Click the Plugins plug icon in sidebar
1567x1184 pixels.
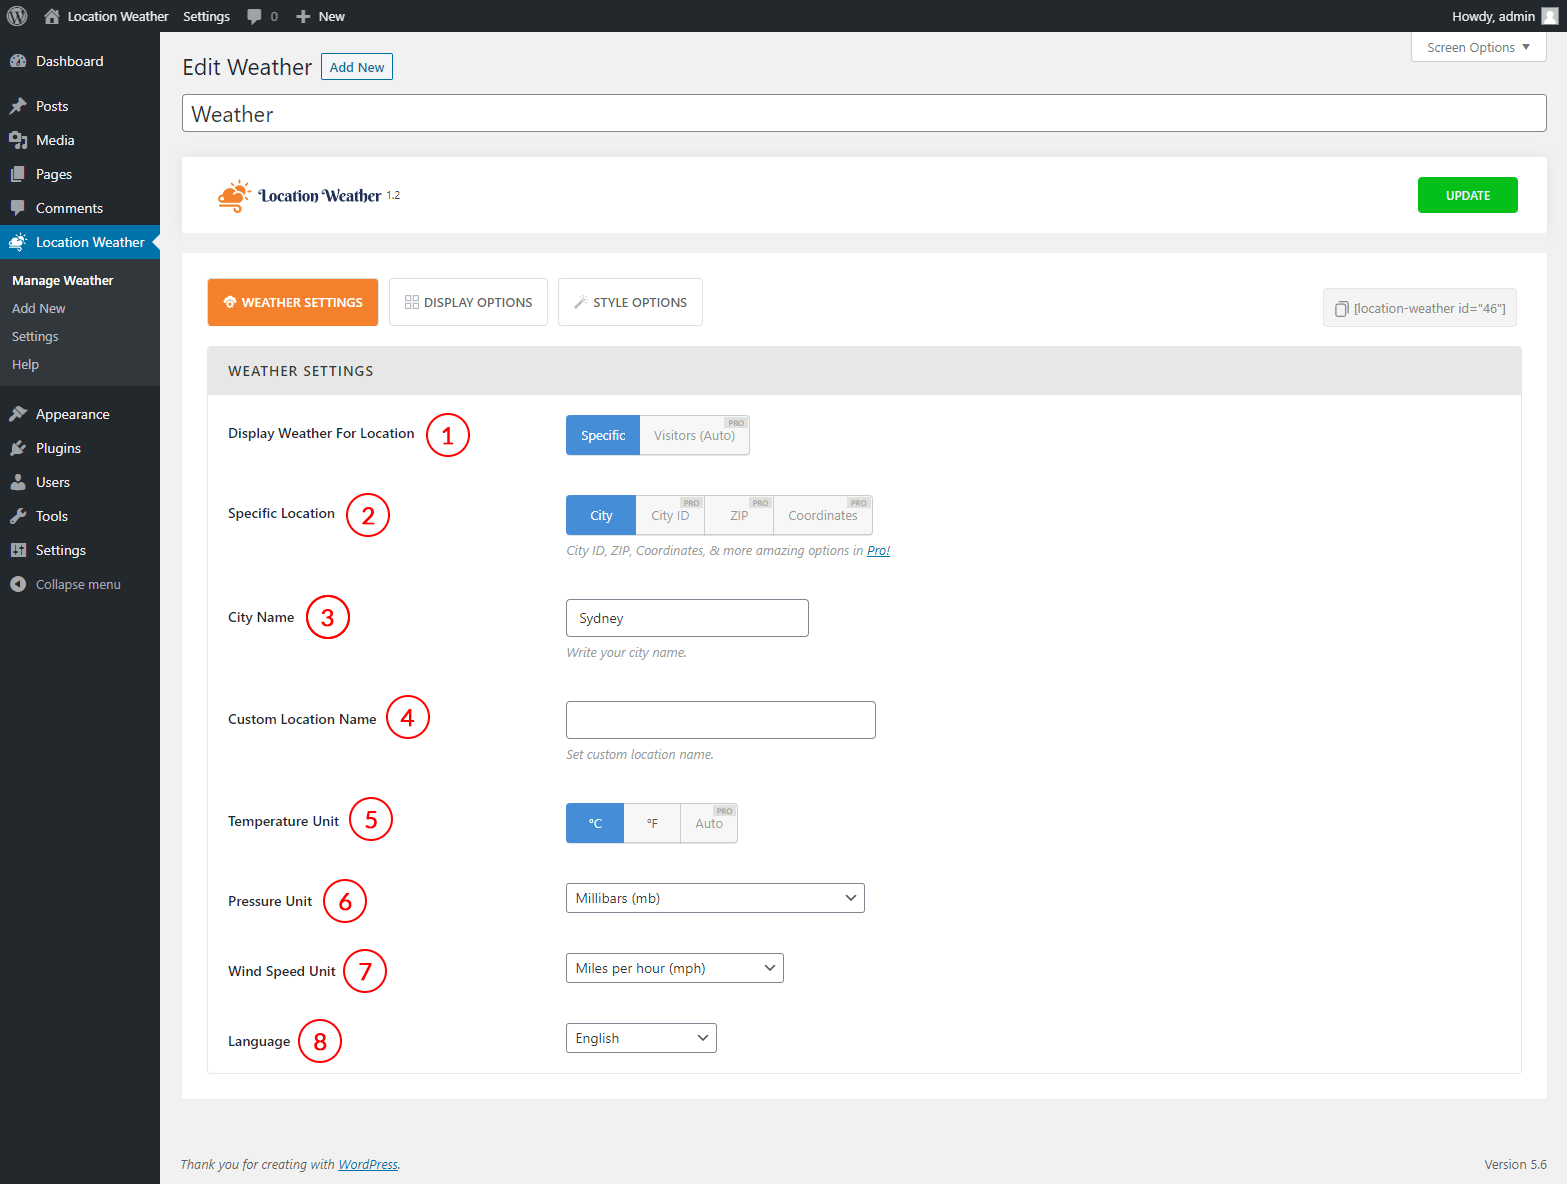(x=18, y=448)
